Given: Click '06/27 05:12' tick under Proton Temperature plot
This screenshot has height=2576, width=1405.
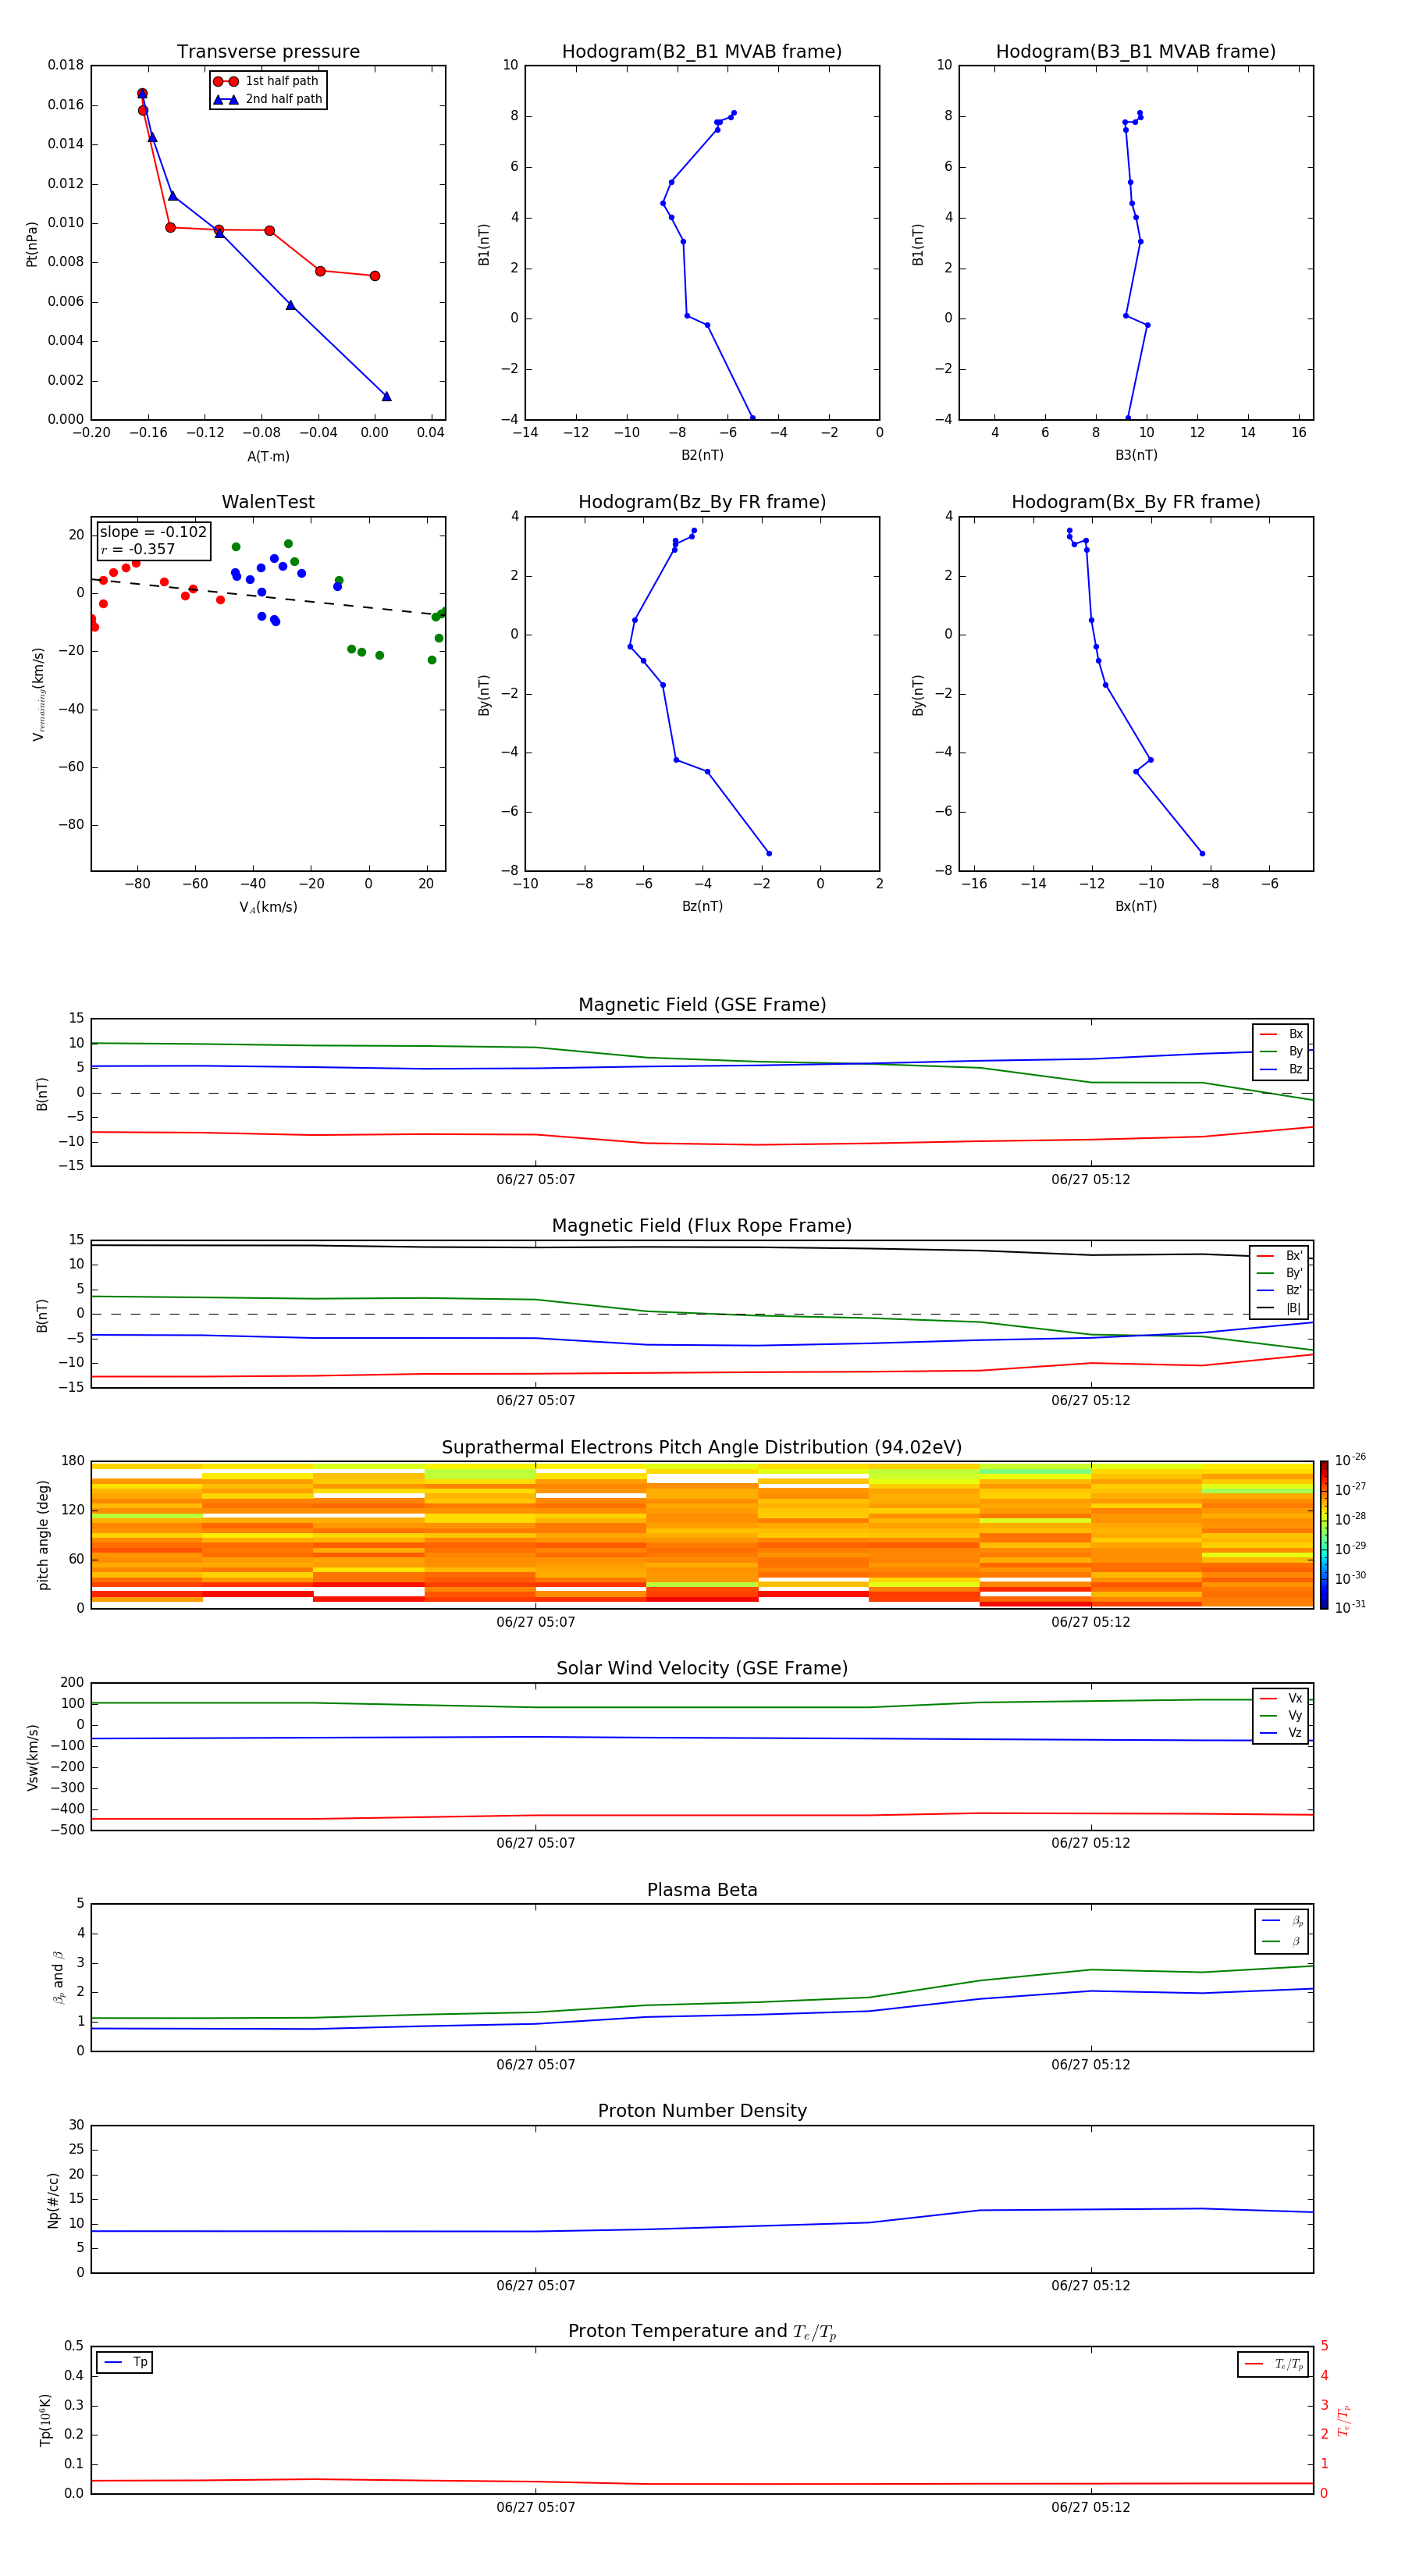Looking at the screenshot, I should (1091, 2507).
